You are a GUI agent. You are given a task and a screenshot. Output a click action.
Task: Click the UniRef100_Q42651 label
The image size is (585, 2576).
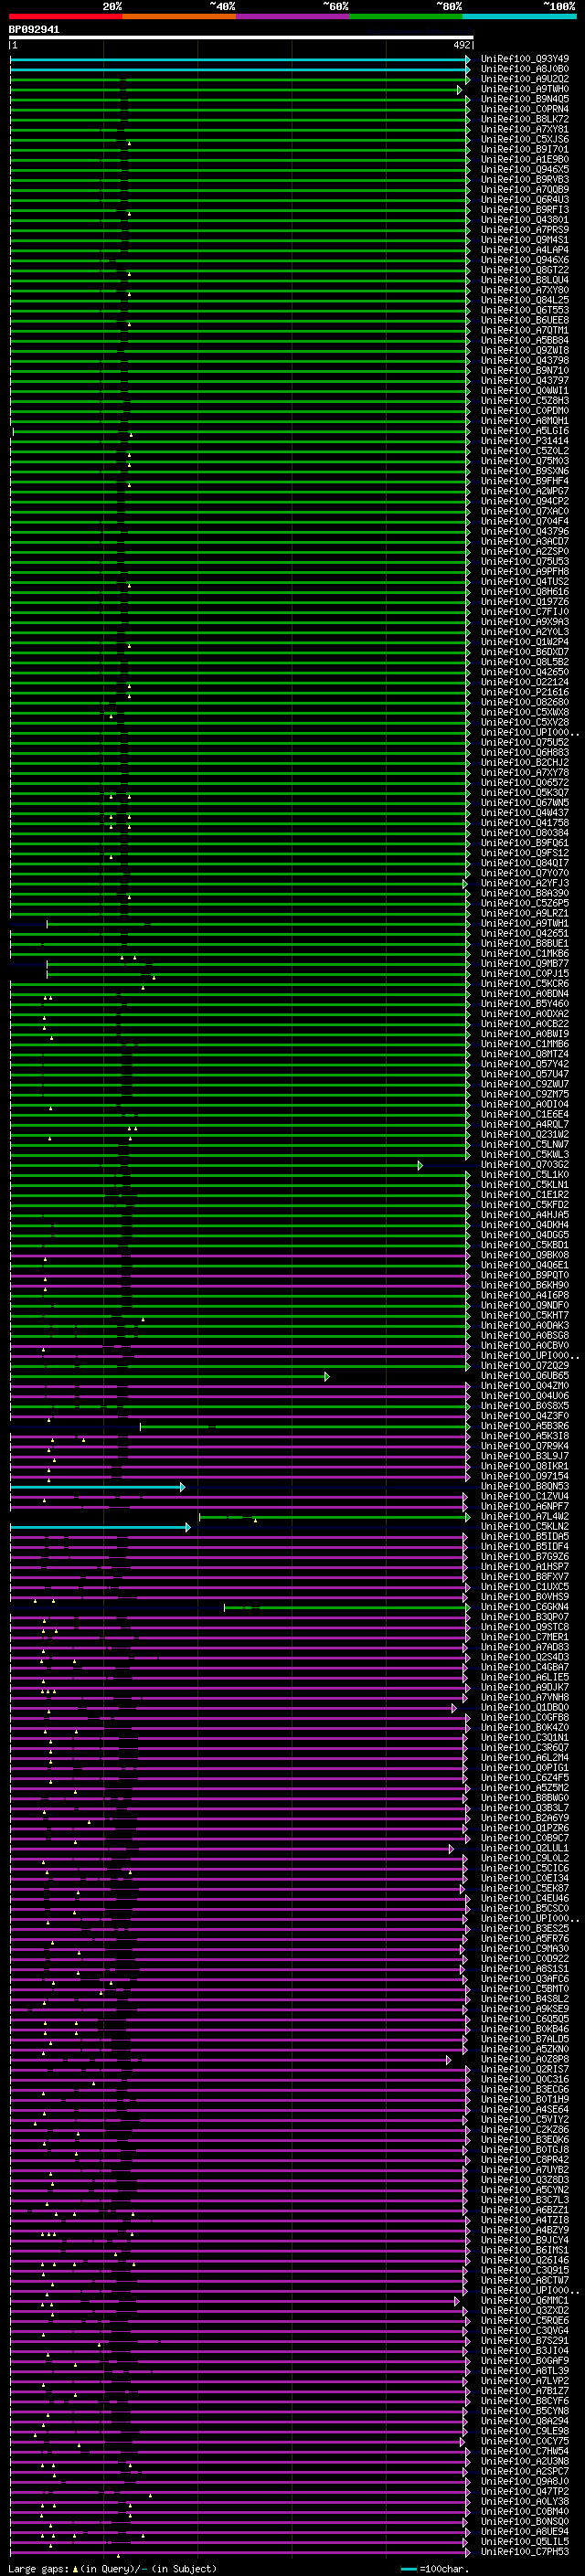[x=525, y=933]
